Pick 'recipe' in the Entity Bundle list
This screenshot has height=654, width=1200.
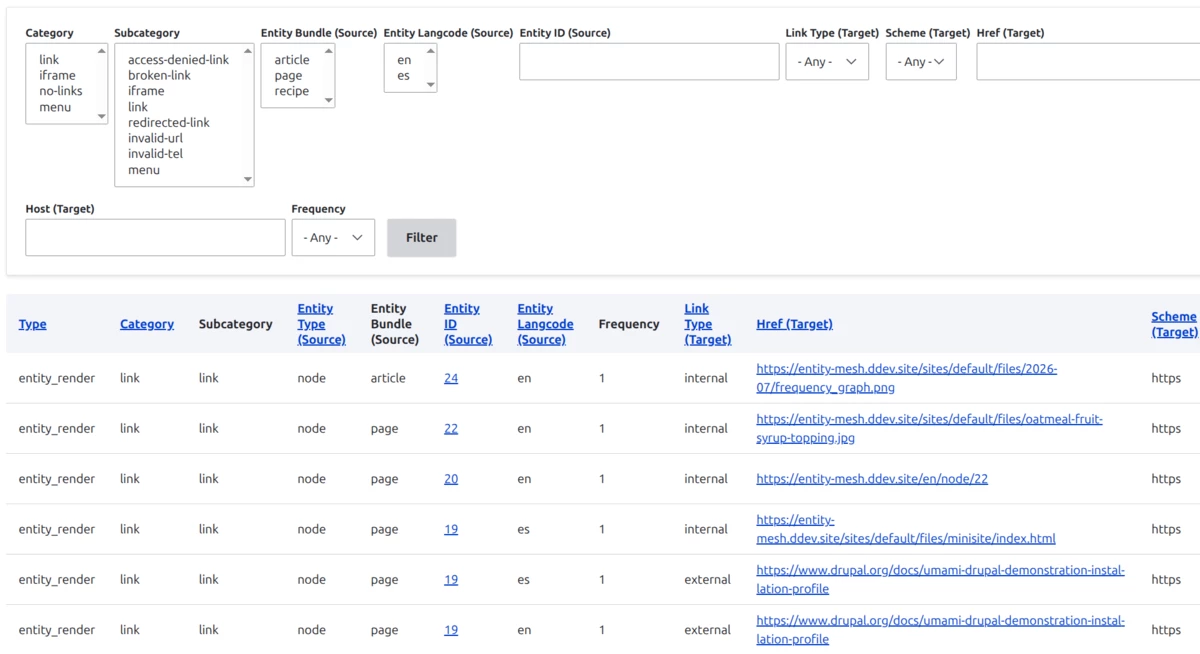tap(292, 91)
